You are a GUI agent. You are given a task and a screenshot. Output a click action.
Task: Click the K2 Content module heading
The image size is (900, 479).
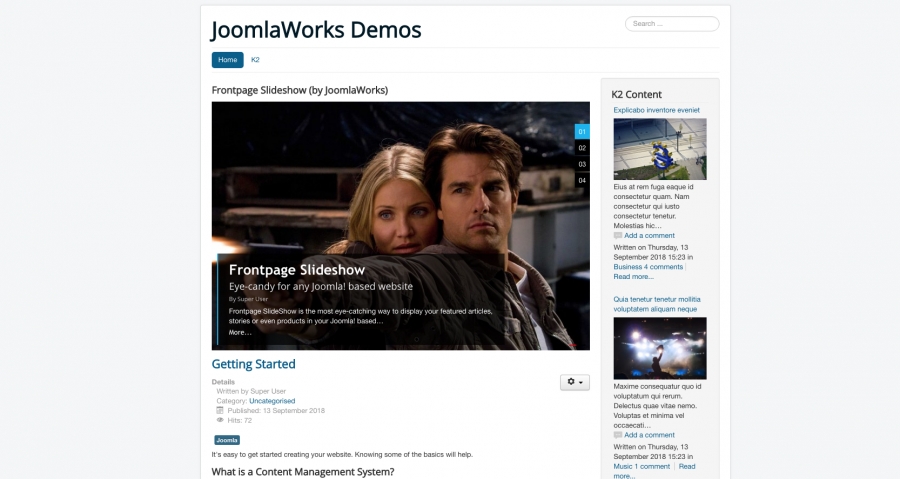[637, 95]
